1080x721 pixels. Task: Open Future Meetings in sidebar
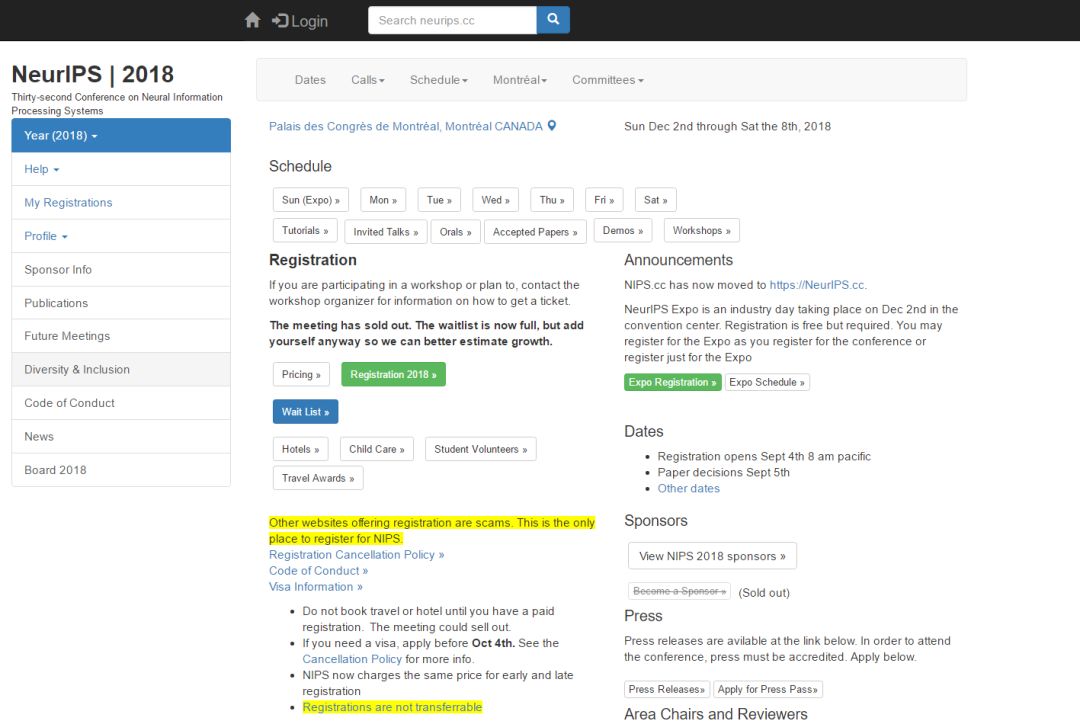[x=121, y=336]
